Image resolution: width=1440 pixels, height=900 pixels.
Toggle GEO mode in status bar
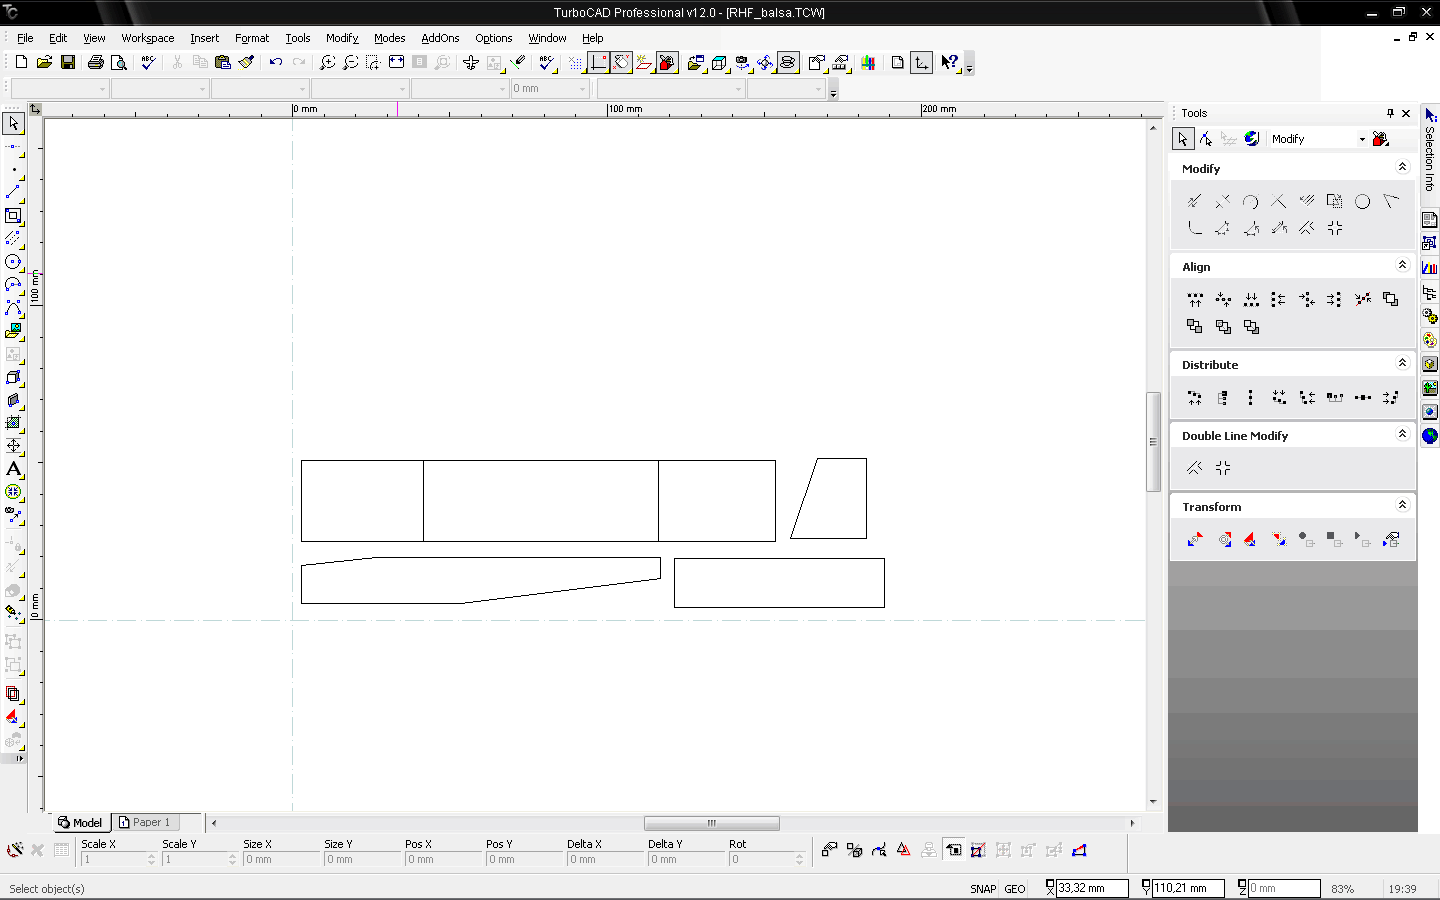1015,889
